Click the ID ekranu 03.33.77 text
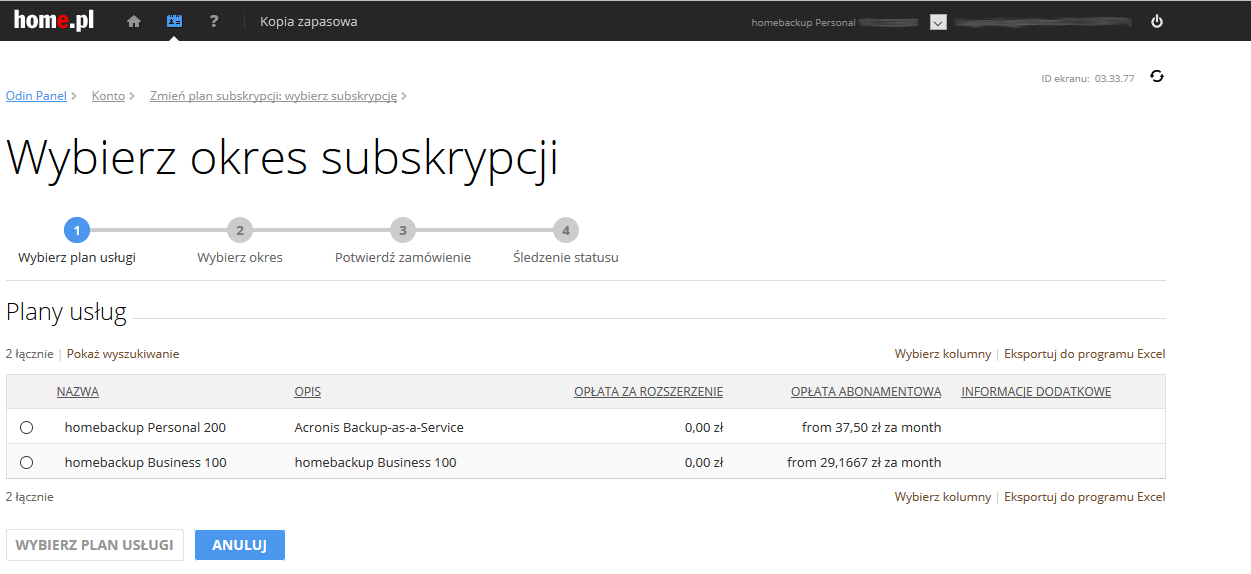This screenshot has height=574, width=1251. (x=1088, y=78)
